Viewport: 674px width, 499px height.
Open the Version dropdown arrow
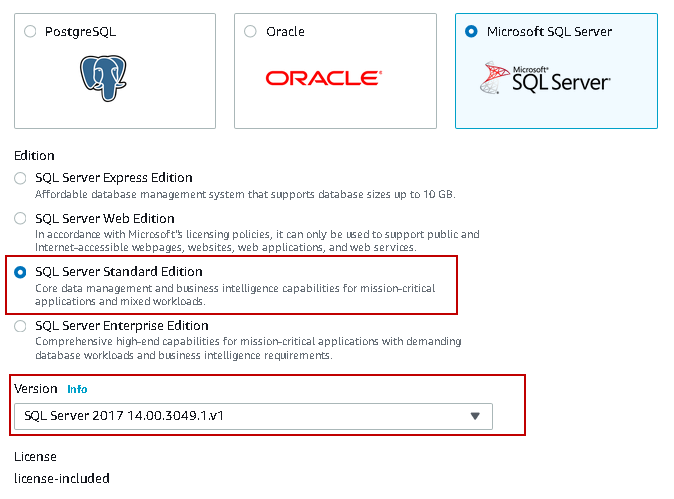point(475,416)
